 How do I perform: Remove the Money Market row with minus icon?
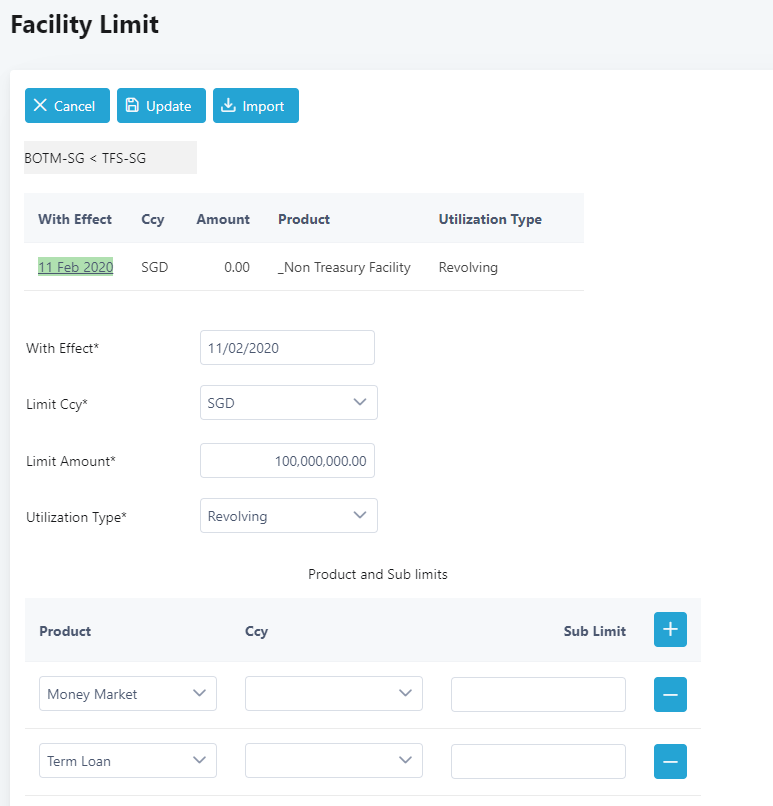click(670, 694)
